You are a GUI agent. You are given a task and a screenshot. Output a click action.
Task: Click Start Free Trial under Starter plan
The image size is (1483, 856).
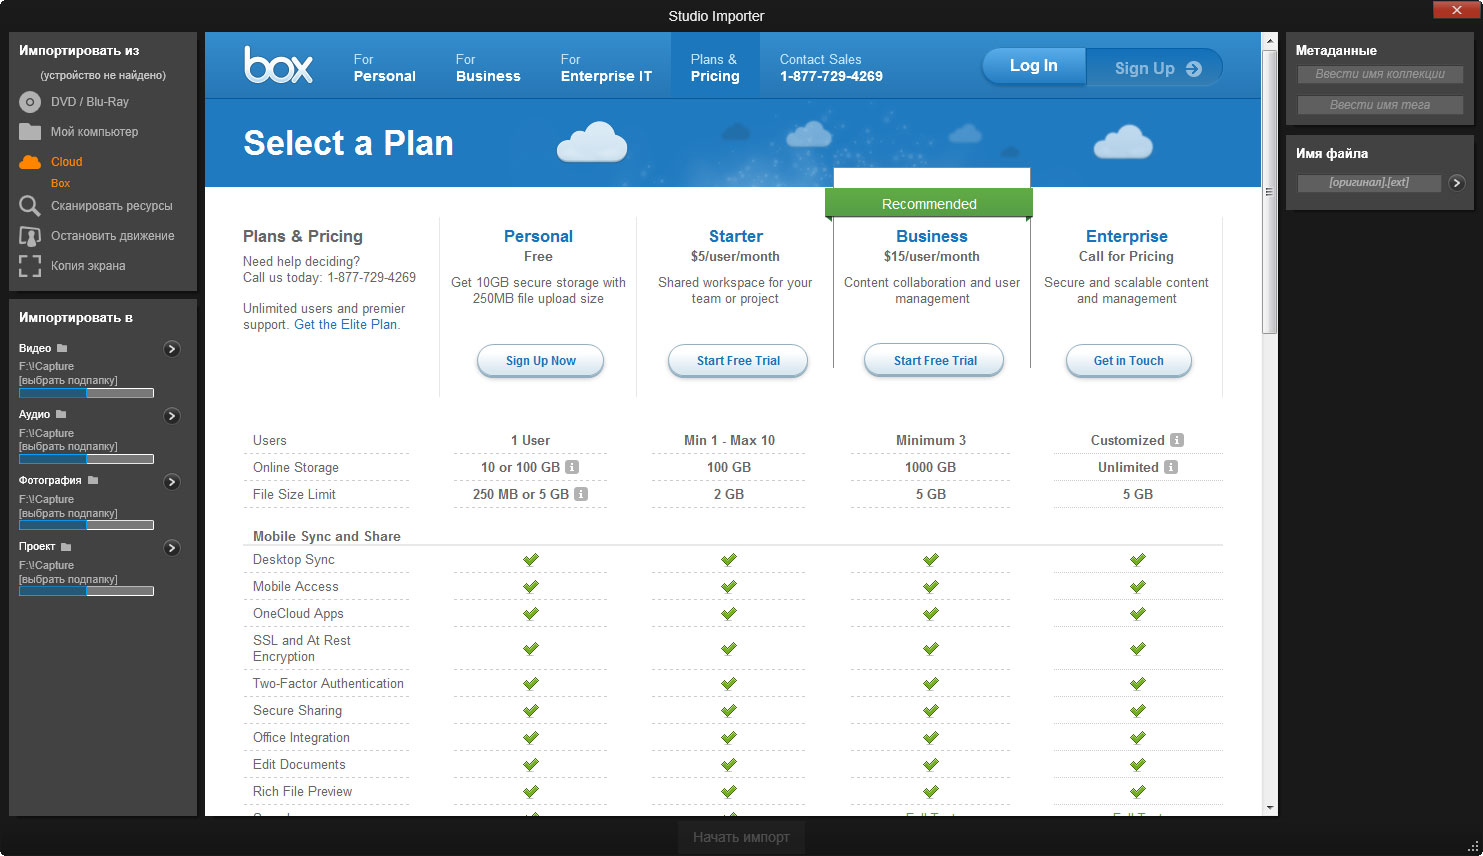(x=738, y=361)
